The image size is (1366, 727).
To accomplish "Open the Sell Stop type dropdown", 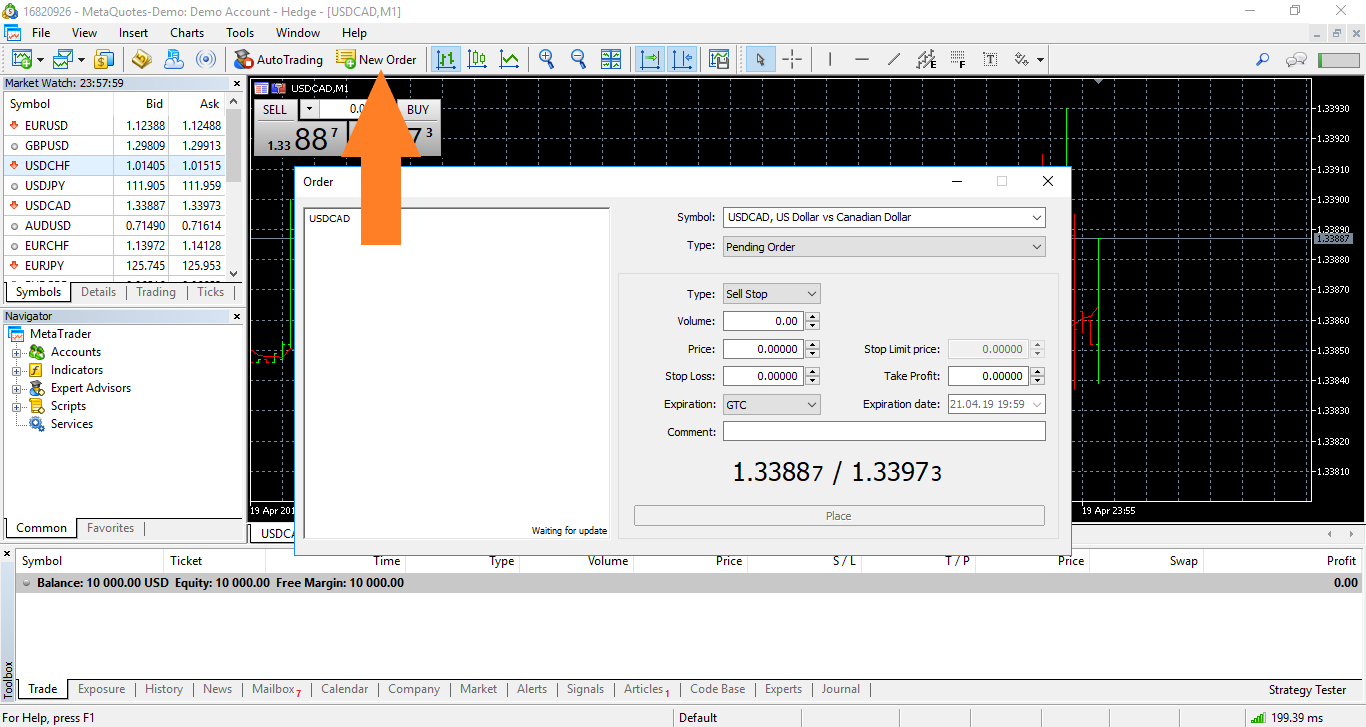I will click(x=771, y=294).
